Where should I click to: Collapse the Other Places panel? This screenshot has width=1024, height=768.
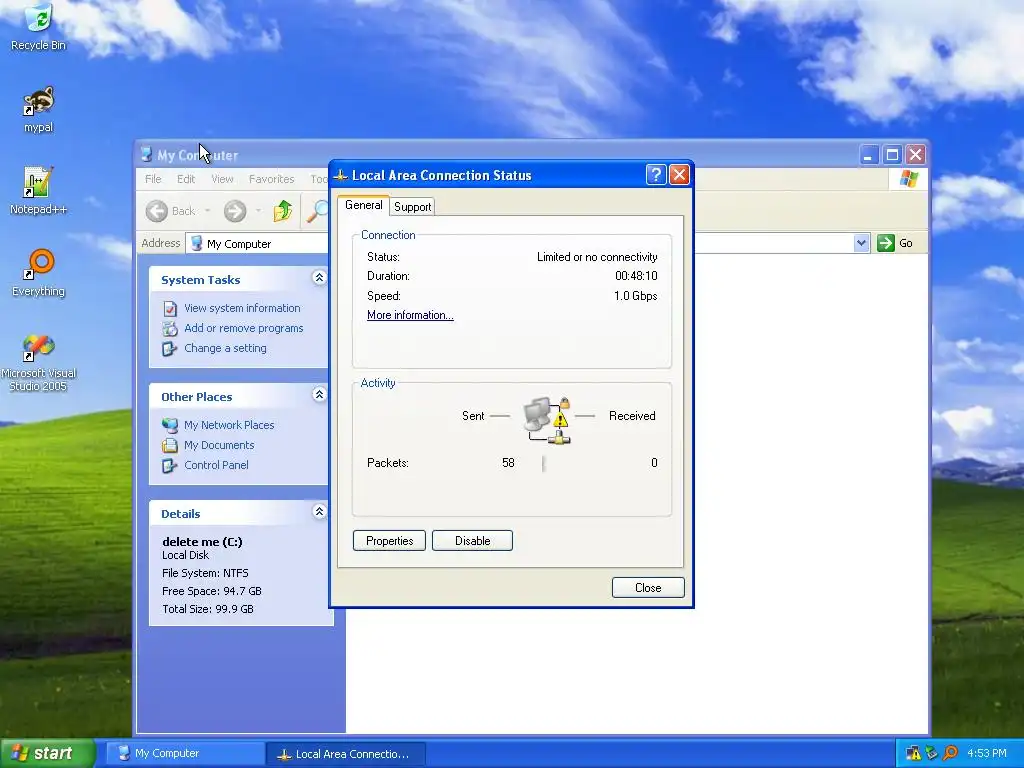[319, 394]
